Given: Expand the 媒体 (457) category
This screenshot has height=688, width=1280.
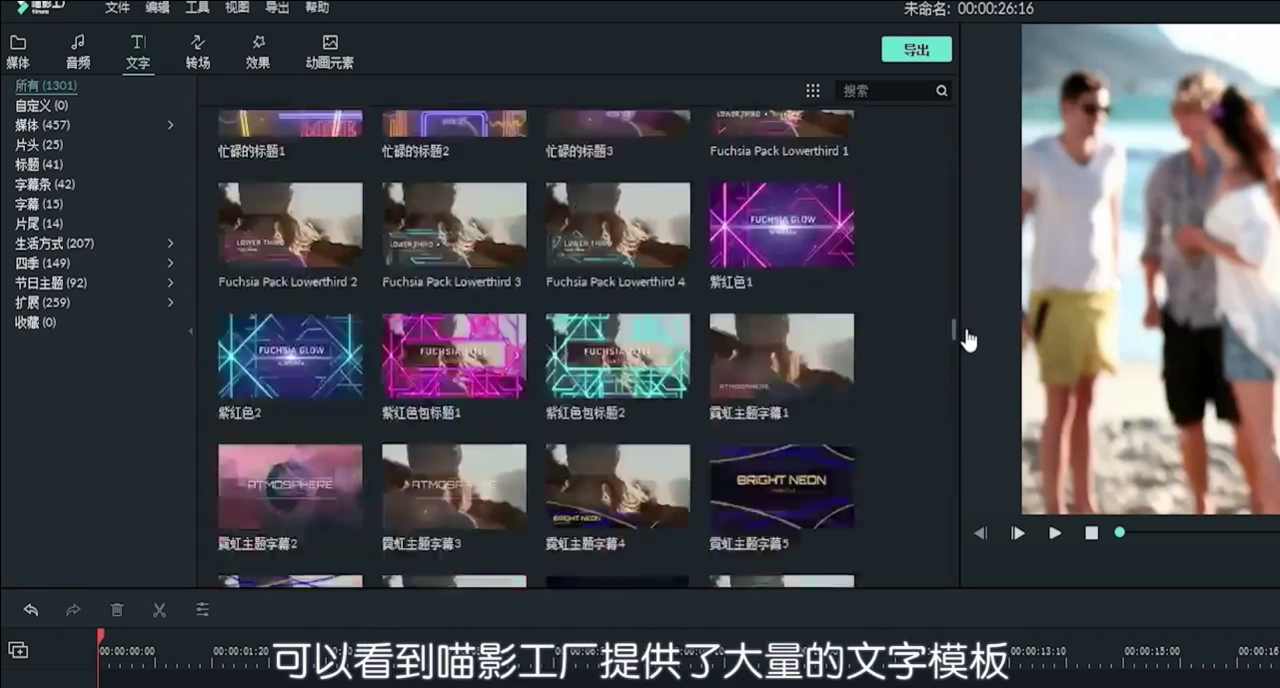Looking at the screenshot, I should (170, 124).
